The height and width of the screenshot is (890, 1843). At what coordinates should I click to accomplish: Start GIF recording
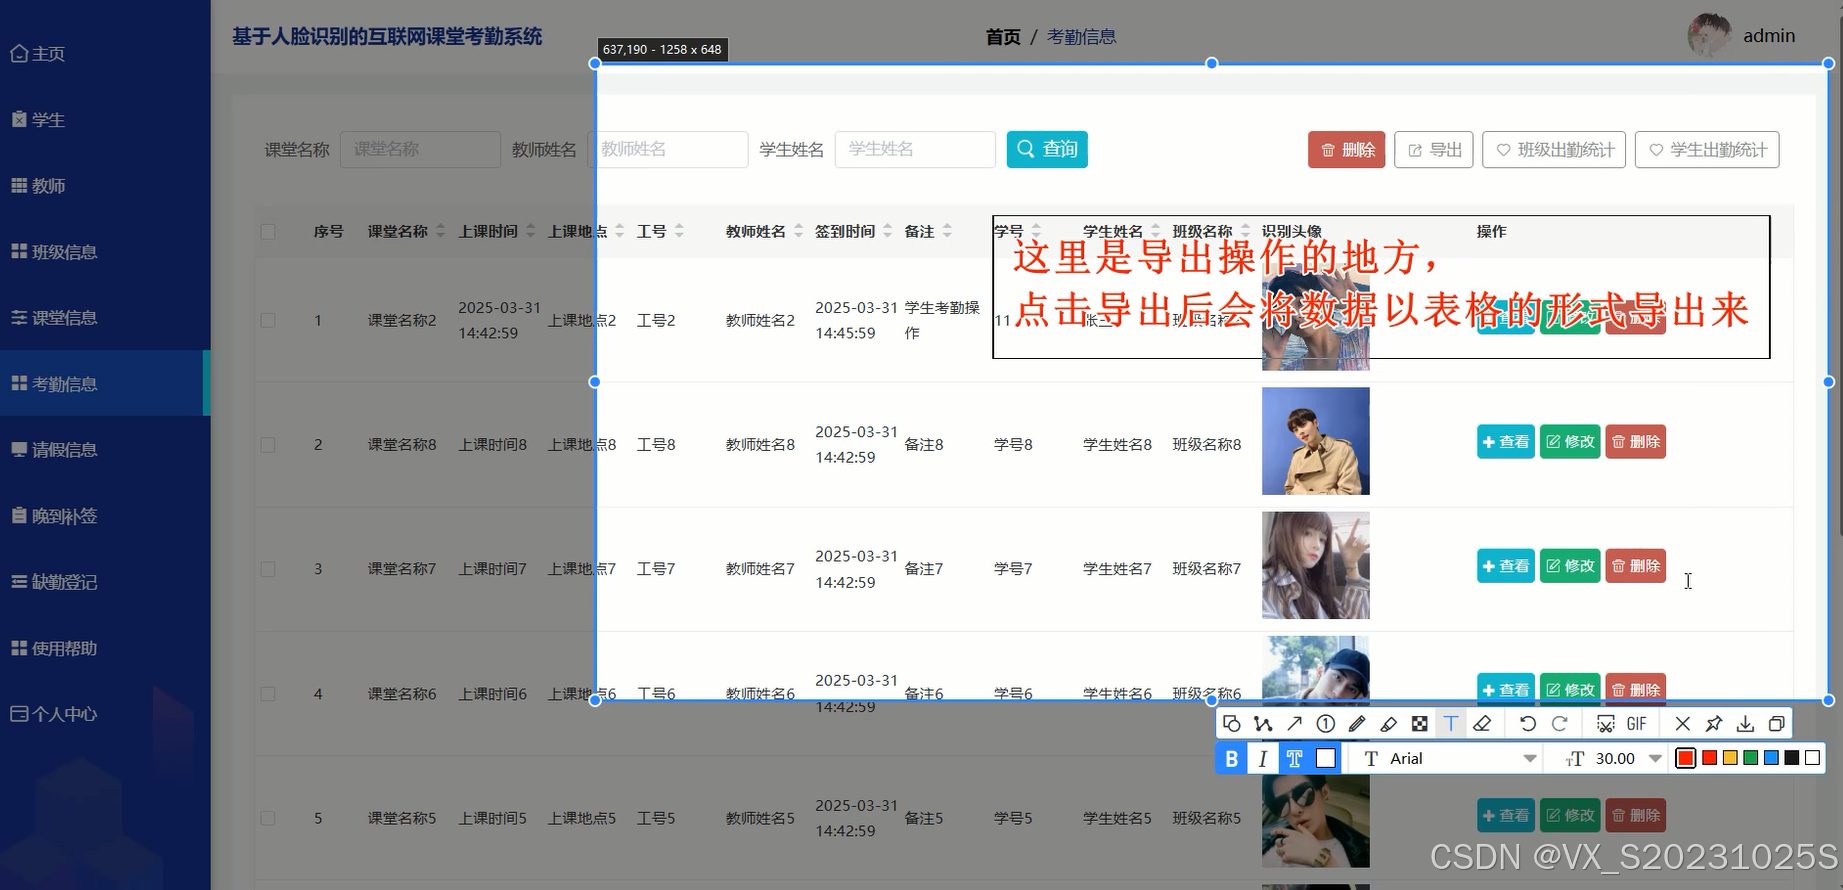[x=1637, y=724]
